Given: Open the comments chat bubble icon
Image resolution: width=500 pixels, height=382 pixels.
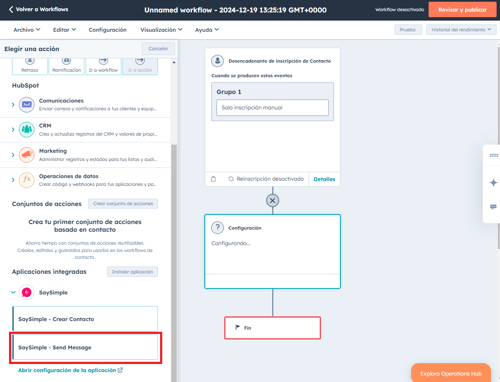Looking at the screenshot, I should click(493, 207).
